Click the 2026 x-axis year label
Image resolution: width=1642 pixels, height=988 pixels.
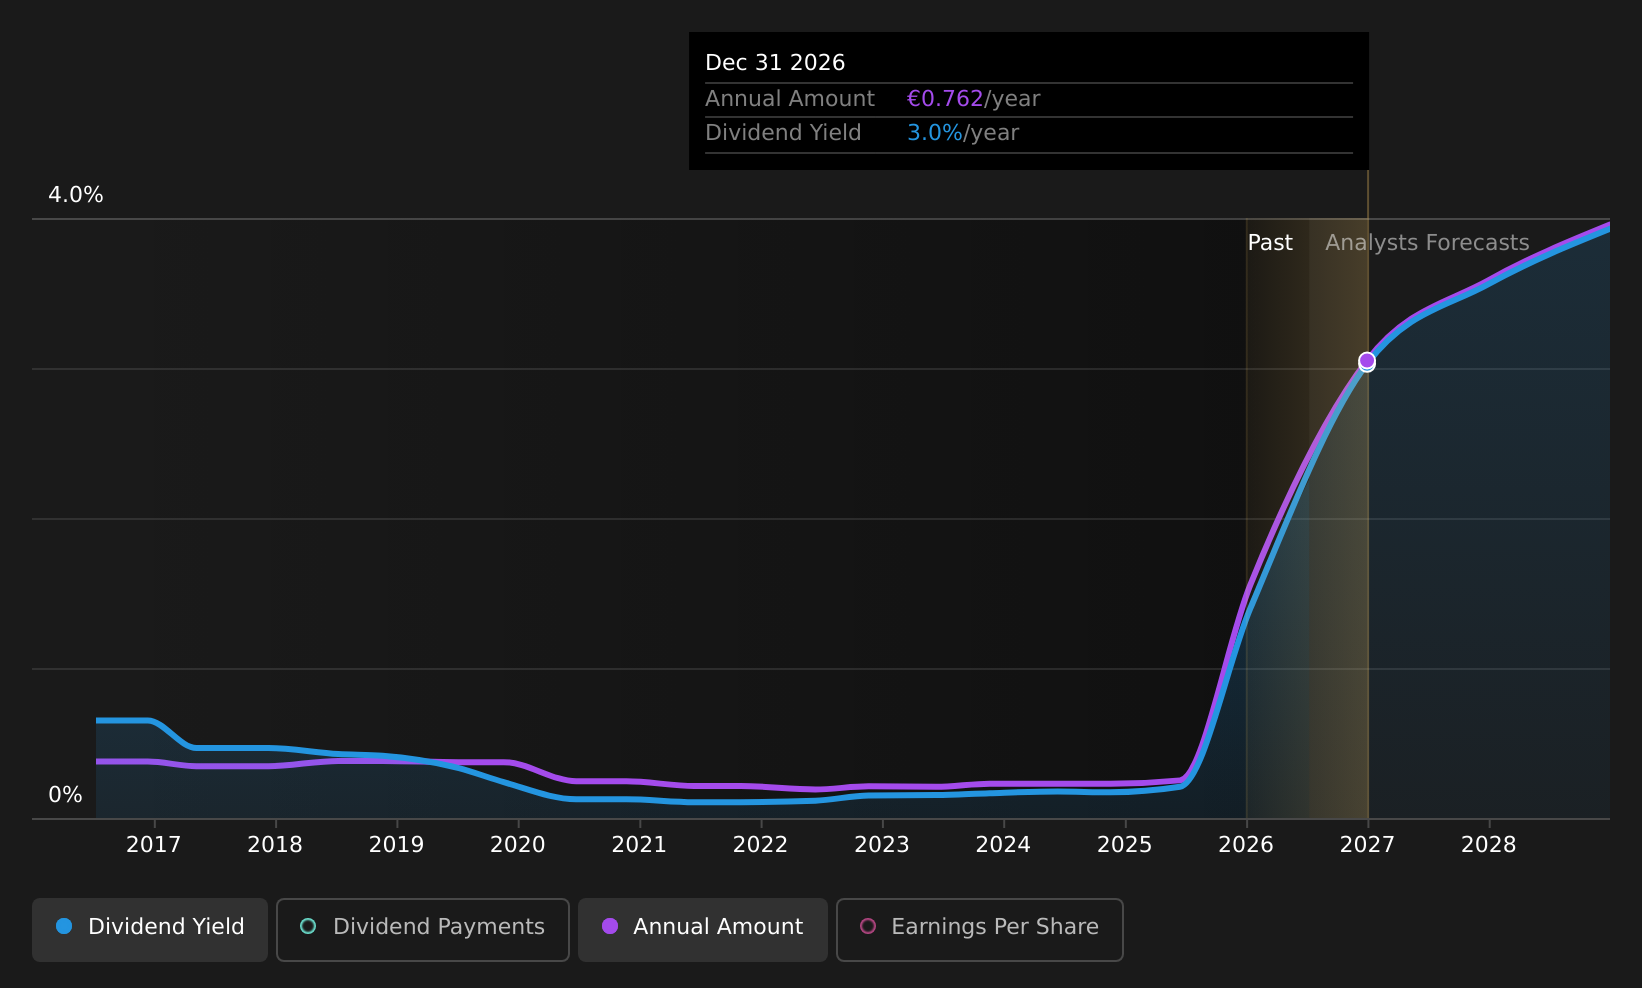click(x=1246, y=845)
